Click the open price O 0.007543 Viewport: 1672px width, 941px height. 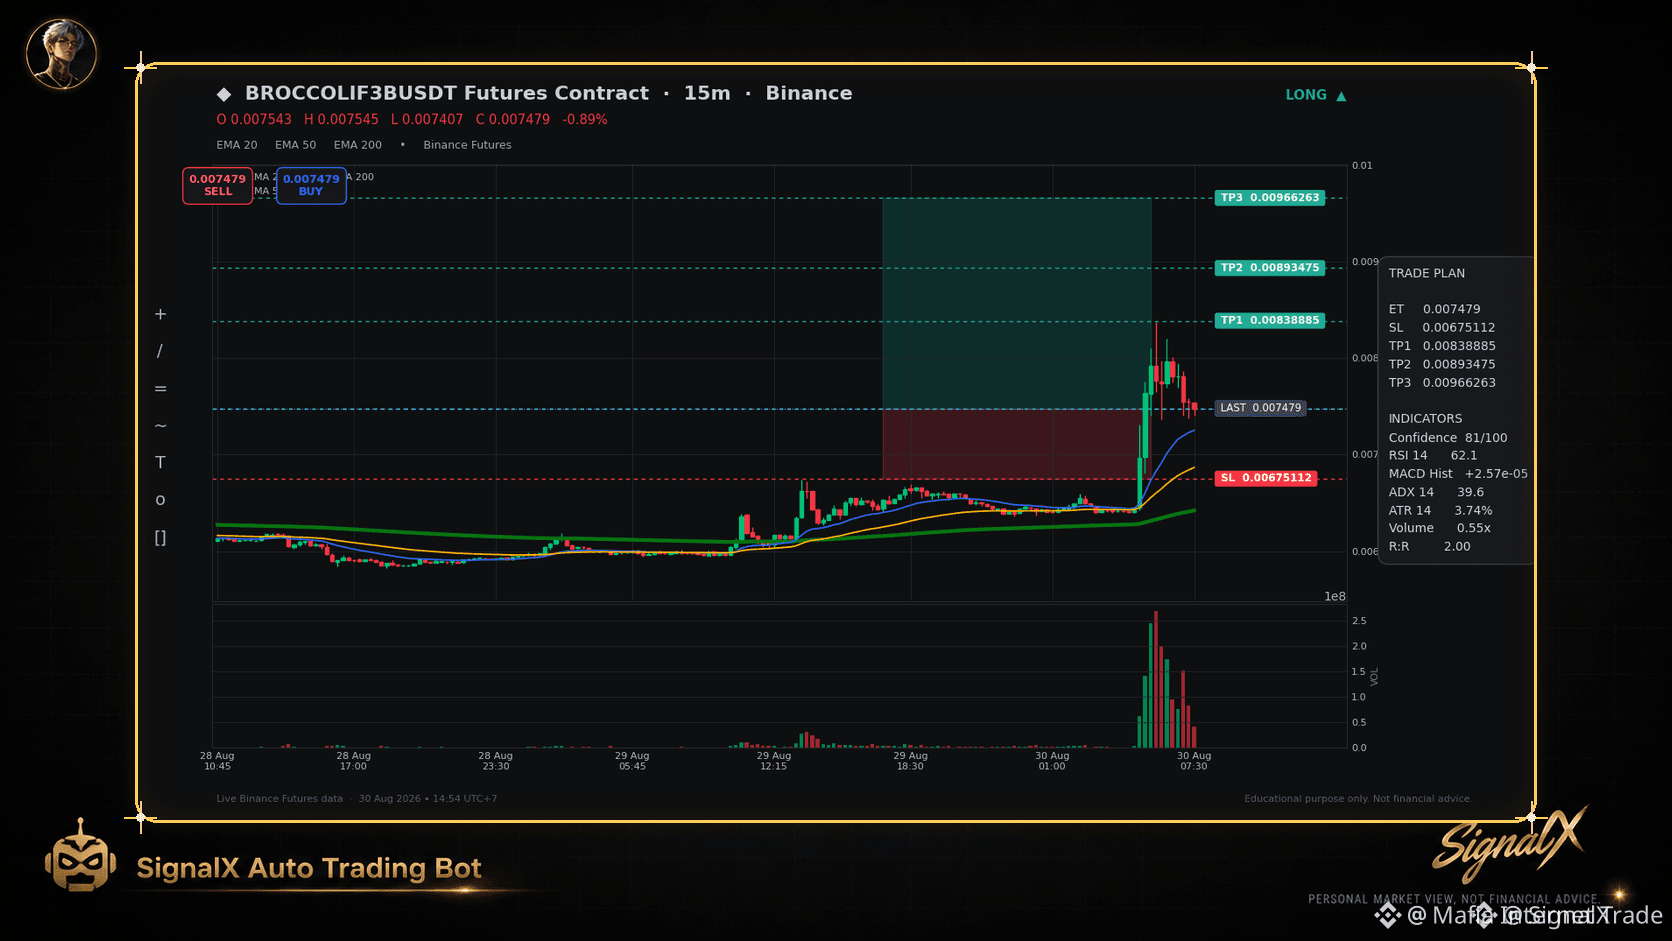tap(254, 119)
